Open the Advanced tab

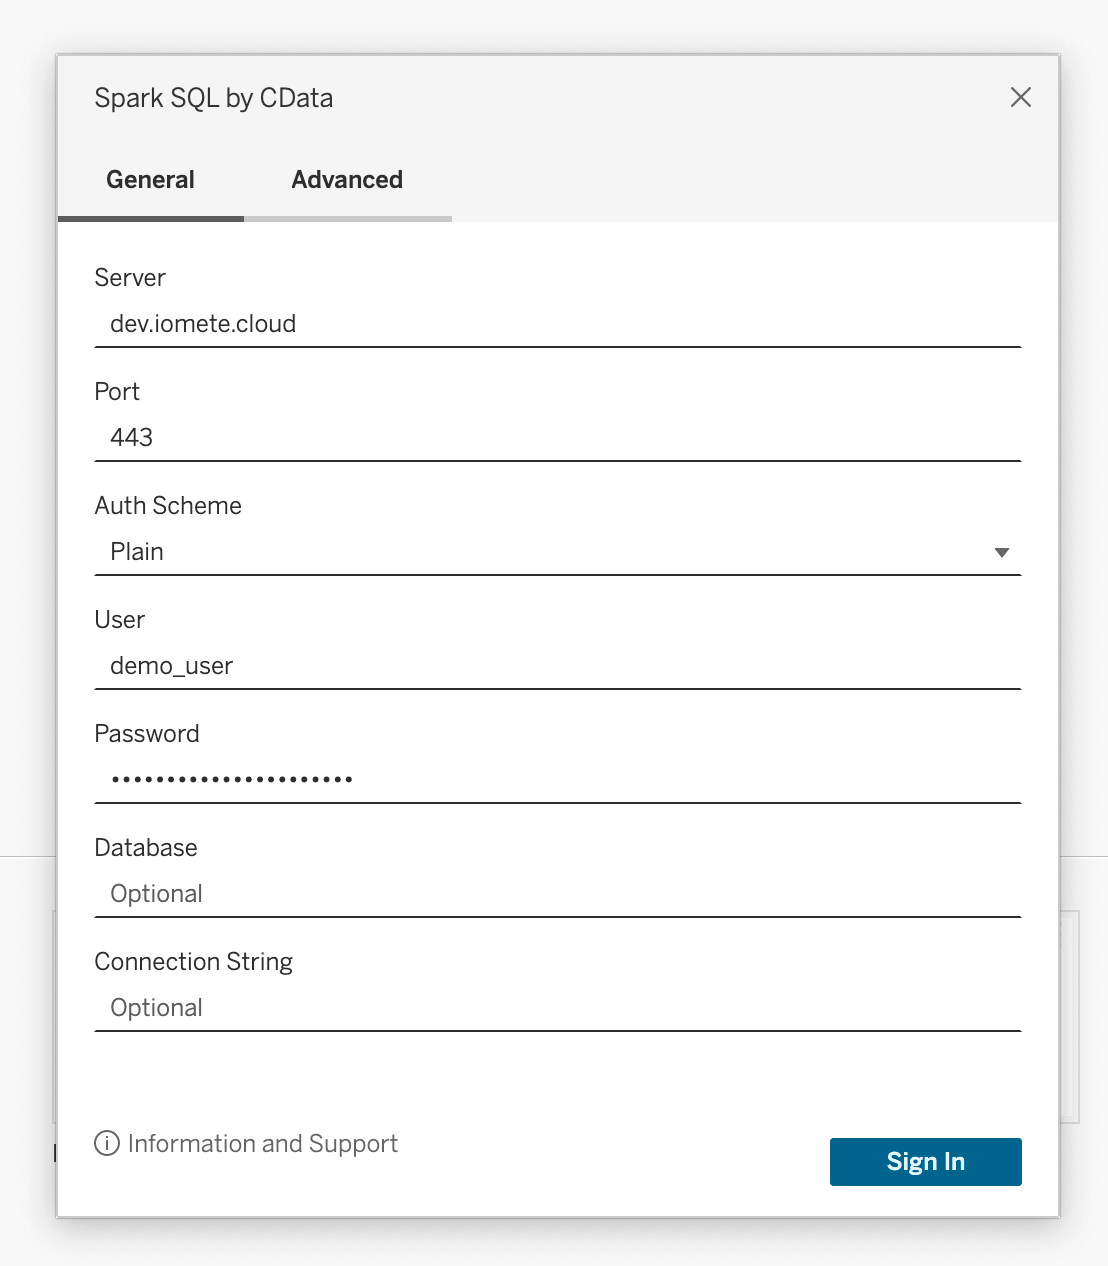point(347,180)
